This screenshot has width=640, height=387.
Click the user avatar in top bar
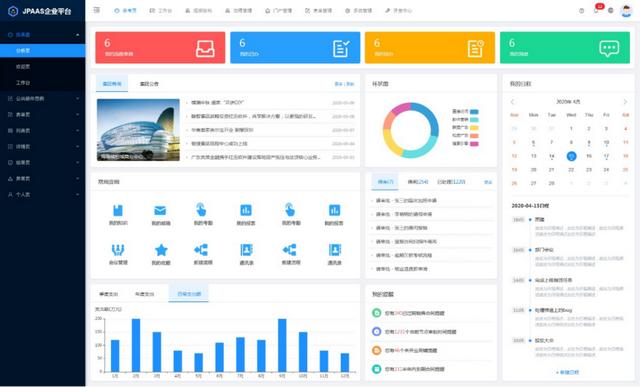pyautogui.click(x=626, y=11)
